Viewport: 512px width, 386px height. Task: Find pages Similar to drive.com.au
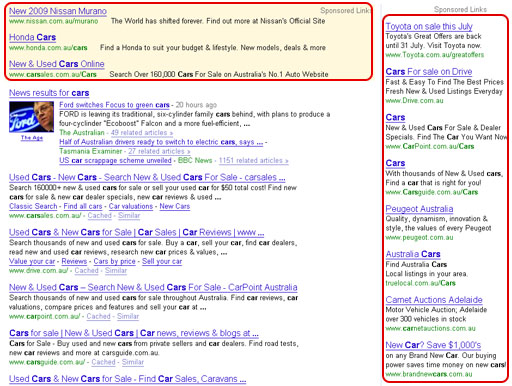(x=116, y=271)
